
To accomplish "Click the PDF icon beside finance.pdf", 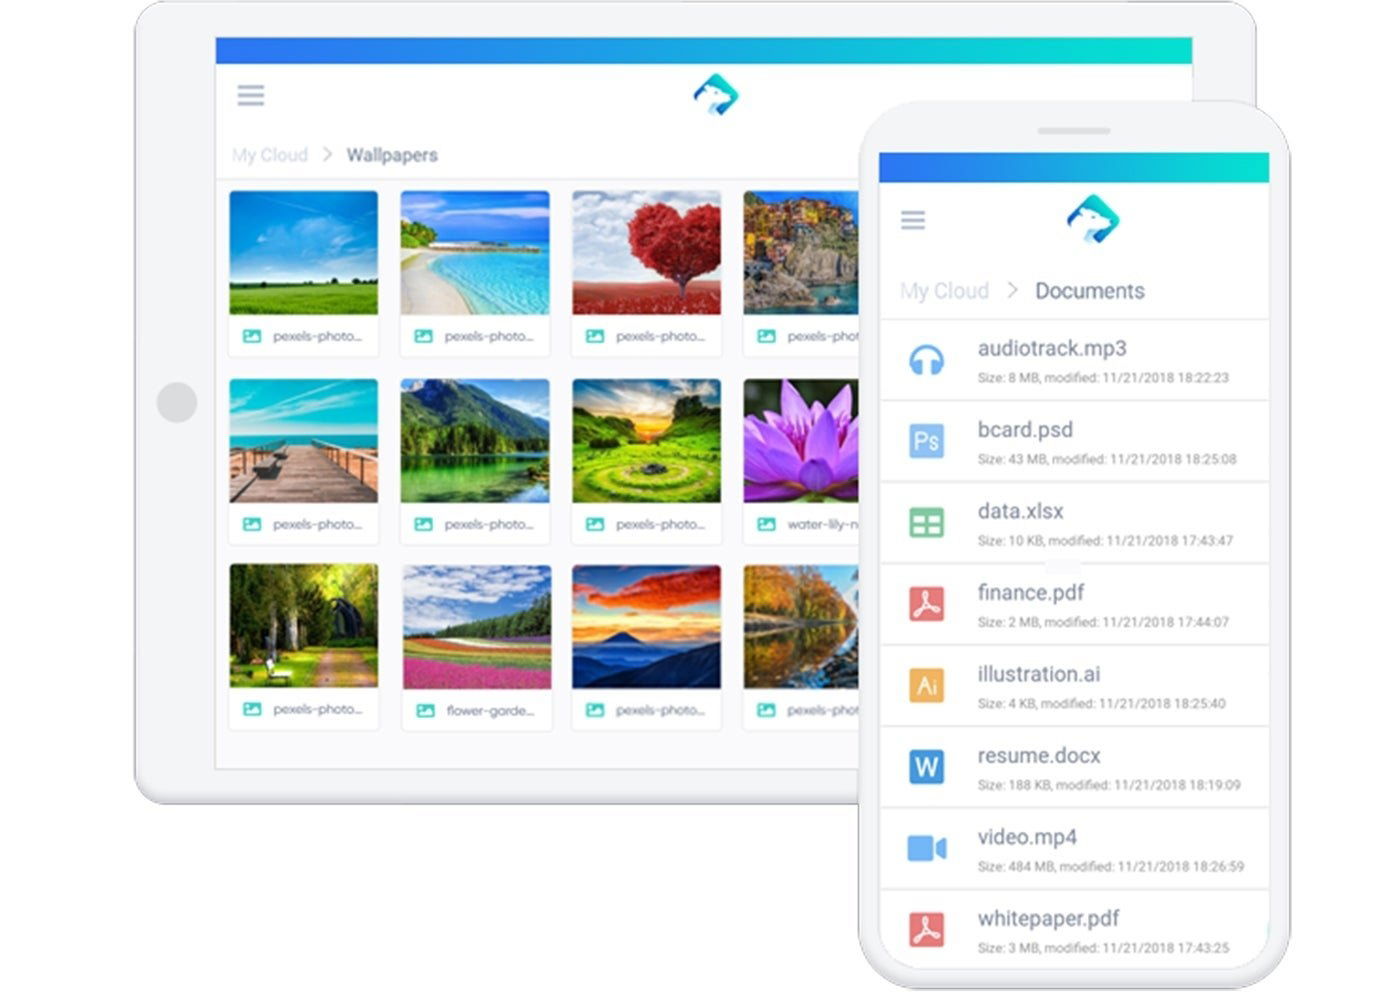I will click(x=926, y=604).
